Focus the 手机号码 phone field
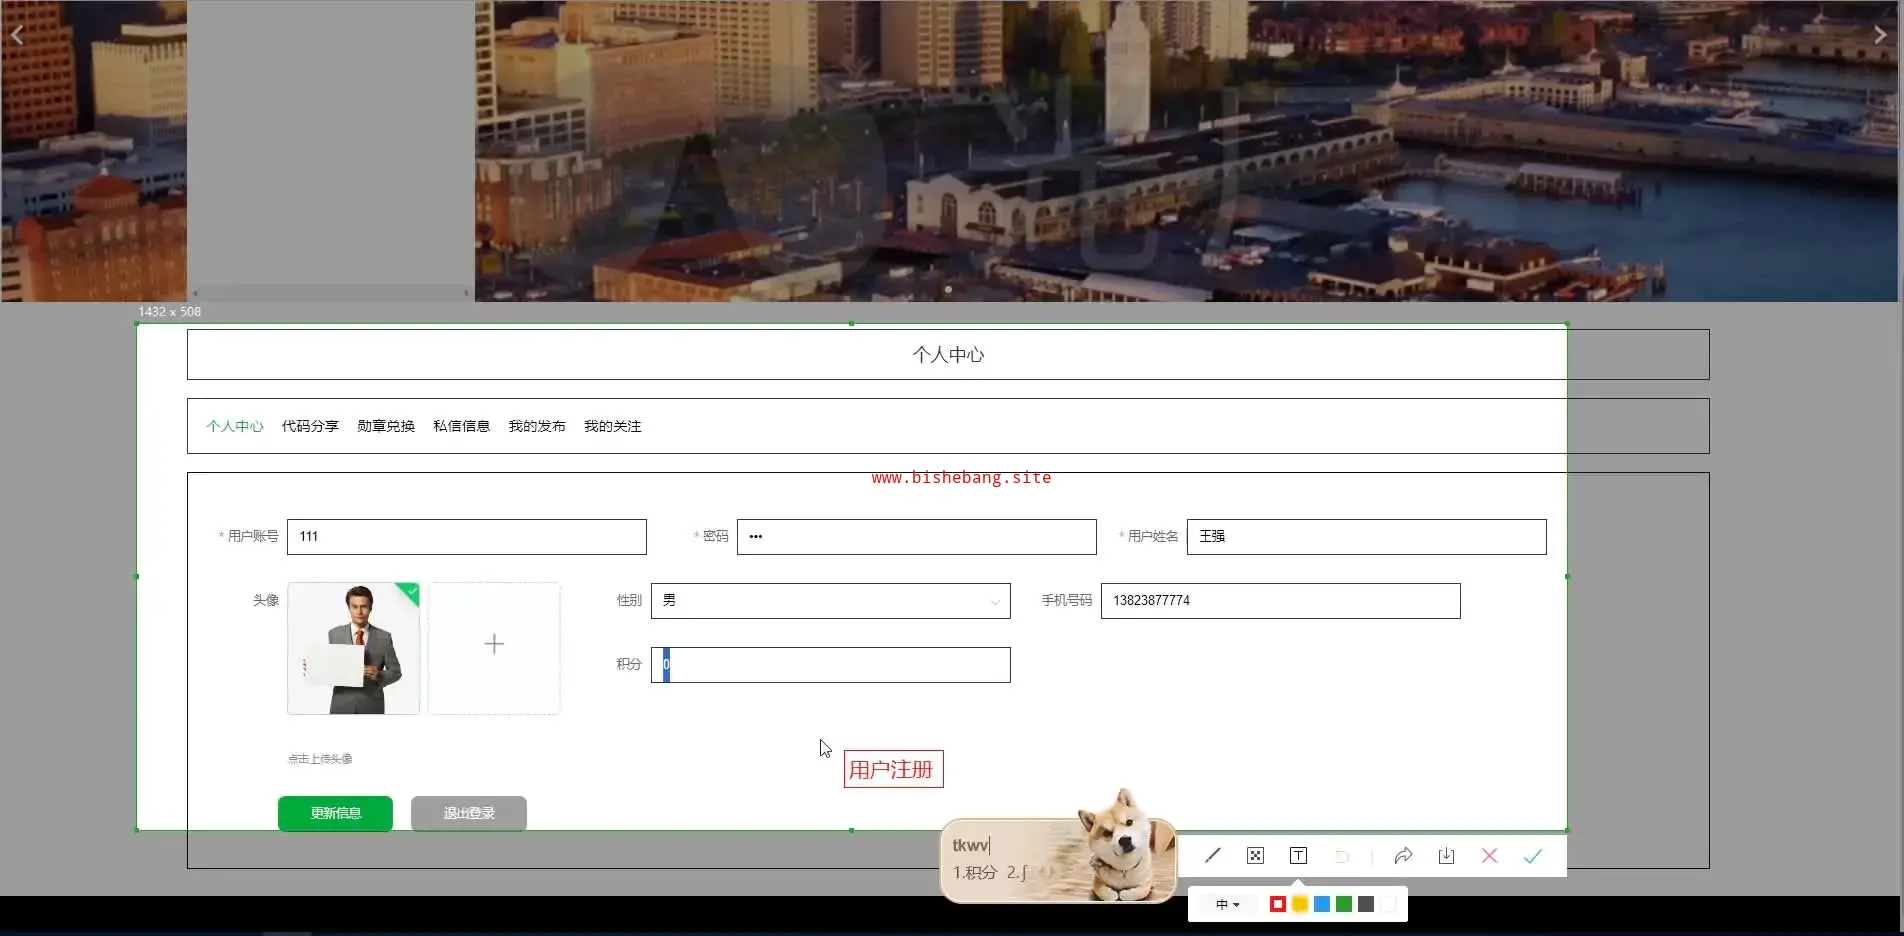Viewport: 1904px width, 936px height. 1281,601
